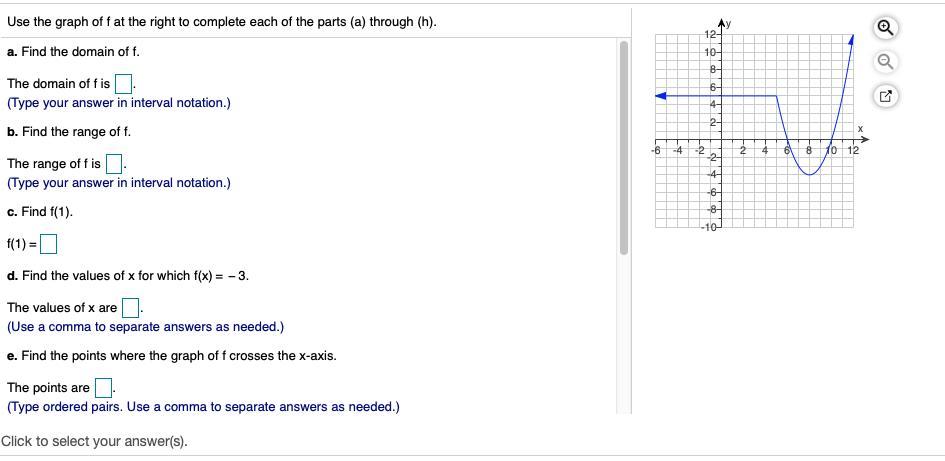The width and height of the screenshot is (945, 461).
Task: Click the range of f answer box
Action: click(x=114, y=163)
